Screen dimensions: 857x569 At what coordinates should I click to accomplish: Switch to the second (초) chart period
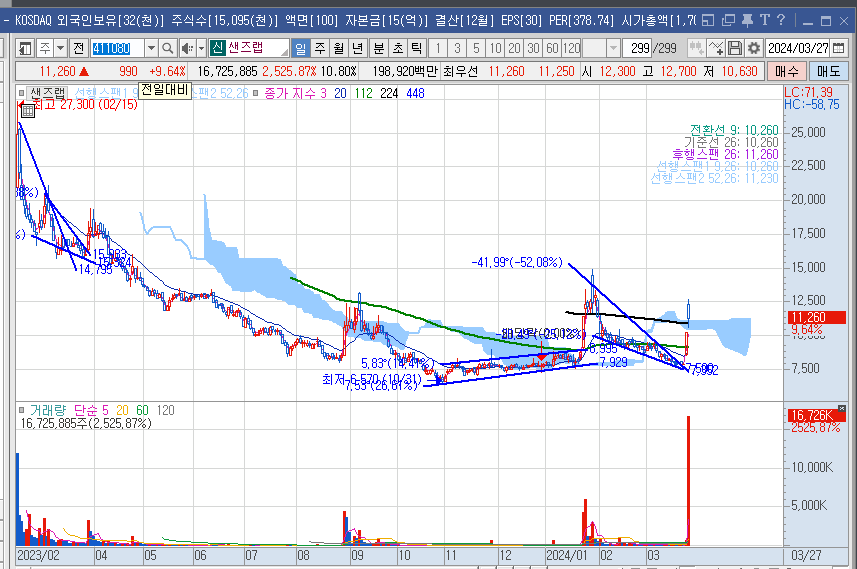(397, 49)
